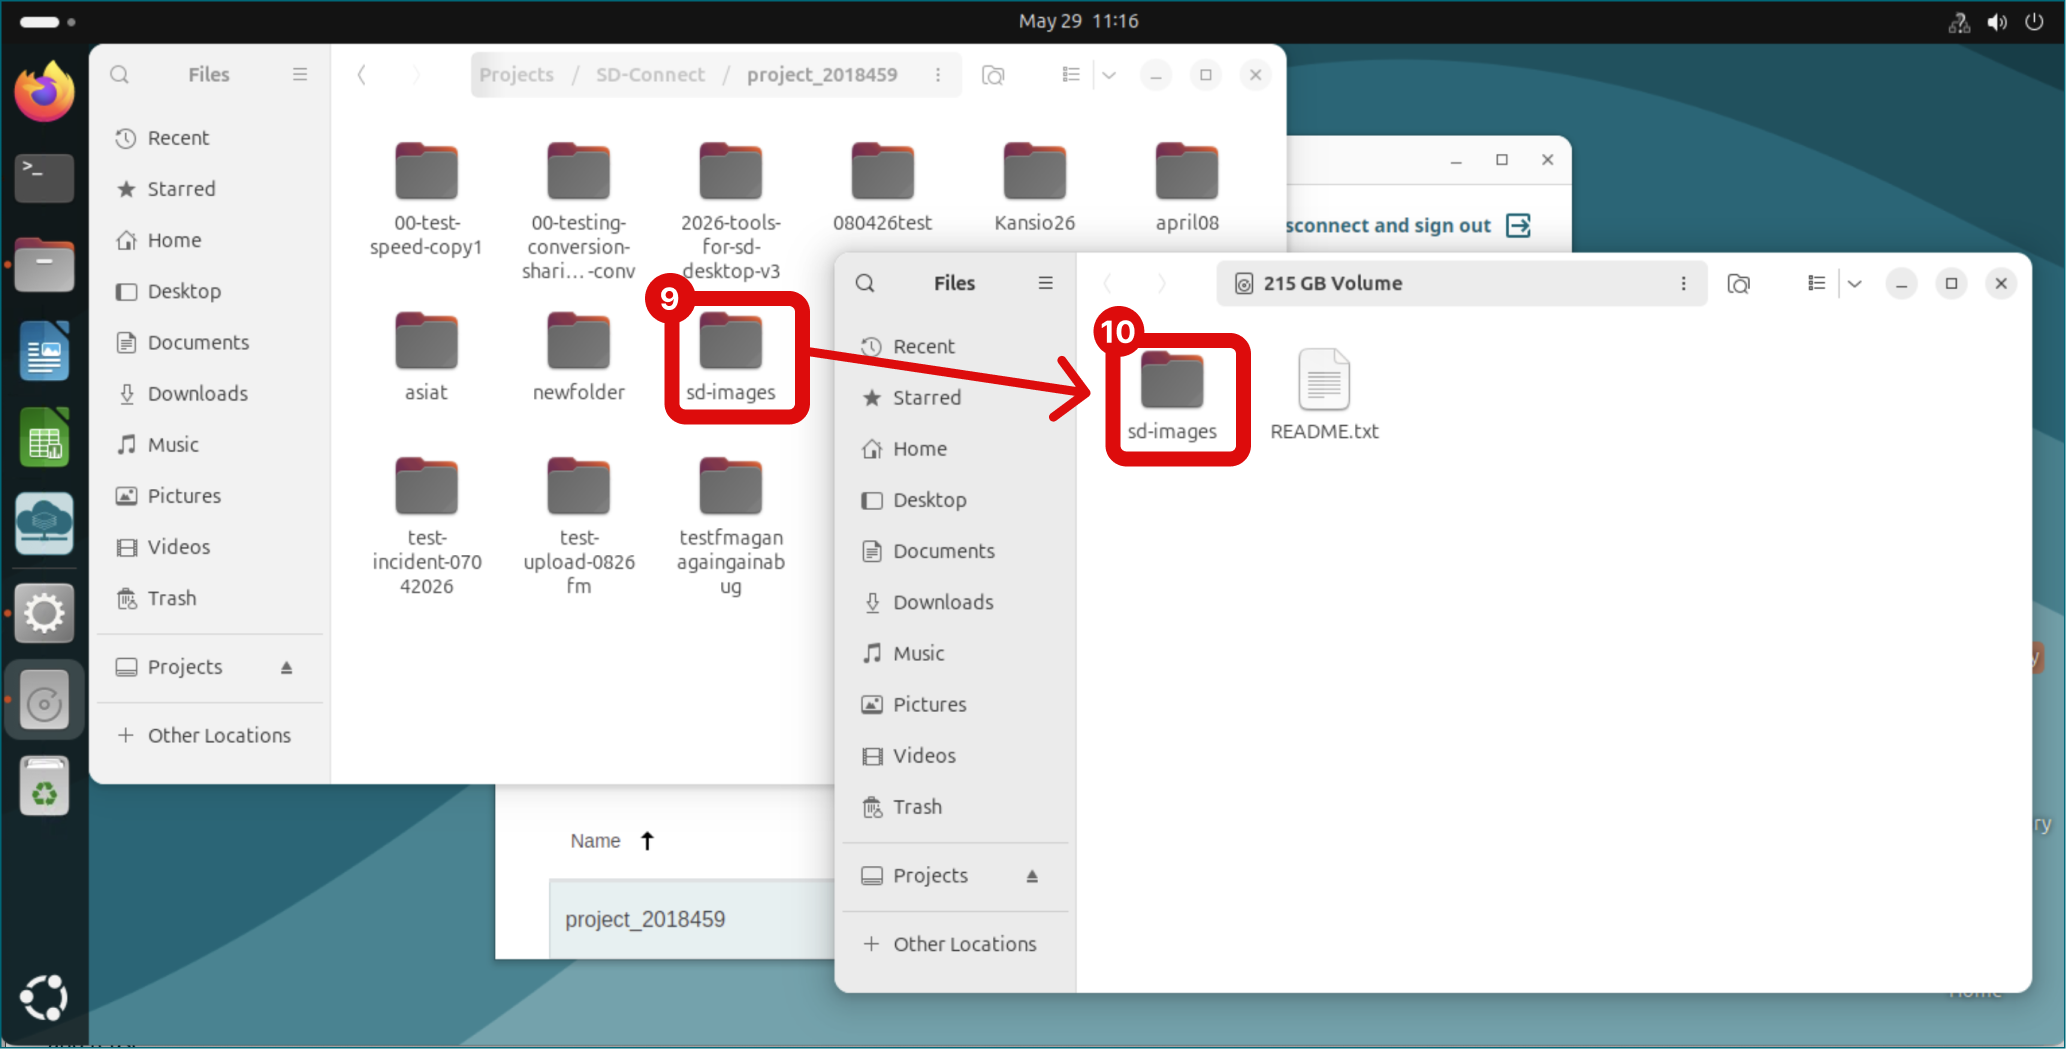Screen dimensions: 2066x1049
Task: Open disk utility icon in dock
Action: (44, 701)
